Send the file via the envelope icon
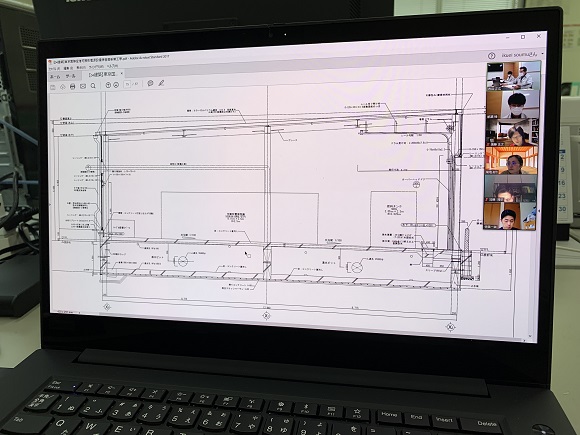The image size is (580, 435). (83, 86)
